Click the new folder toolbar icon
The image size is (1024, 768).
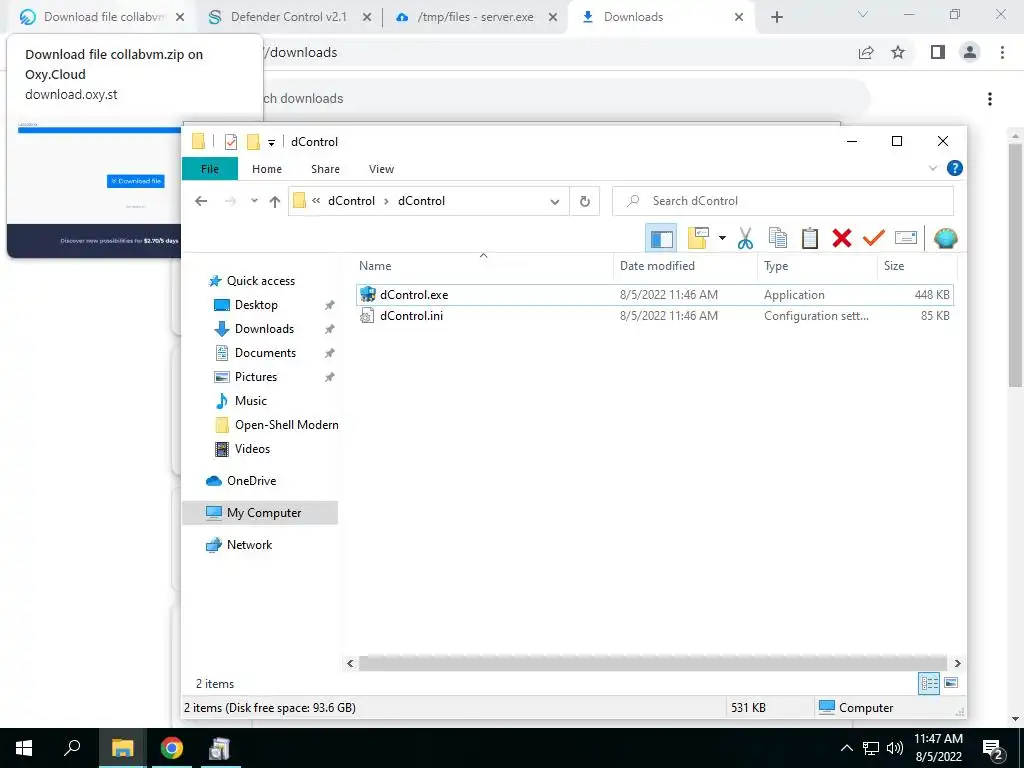[x=698, y=238]
